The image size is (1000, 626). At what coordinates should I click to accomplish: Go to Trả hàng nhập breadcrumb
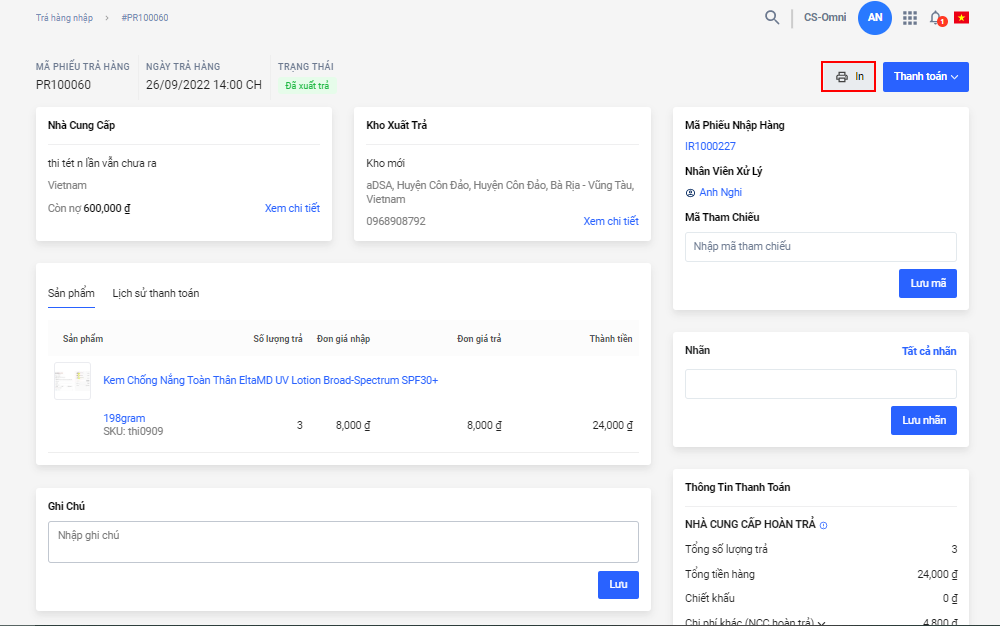pos(64,18)
